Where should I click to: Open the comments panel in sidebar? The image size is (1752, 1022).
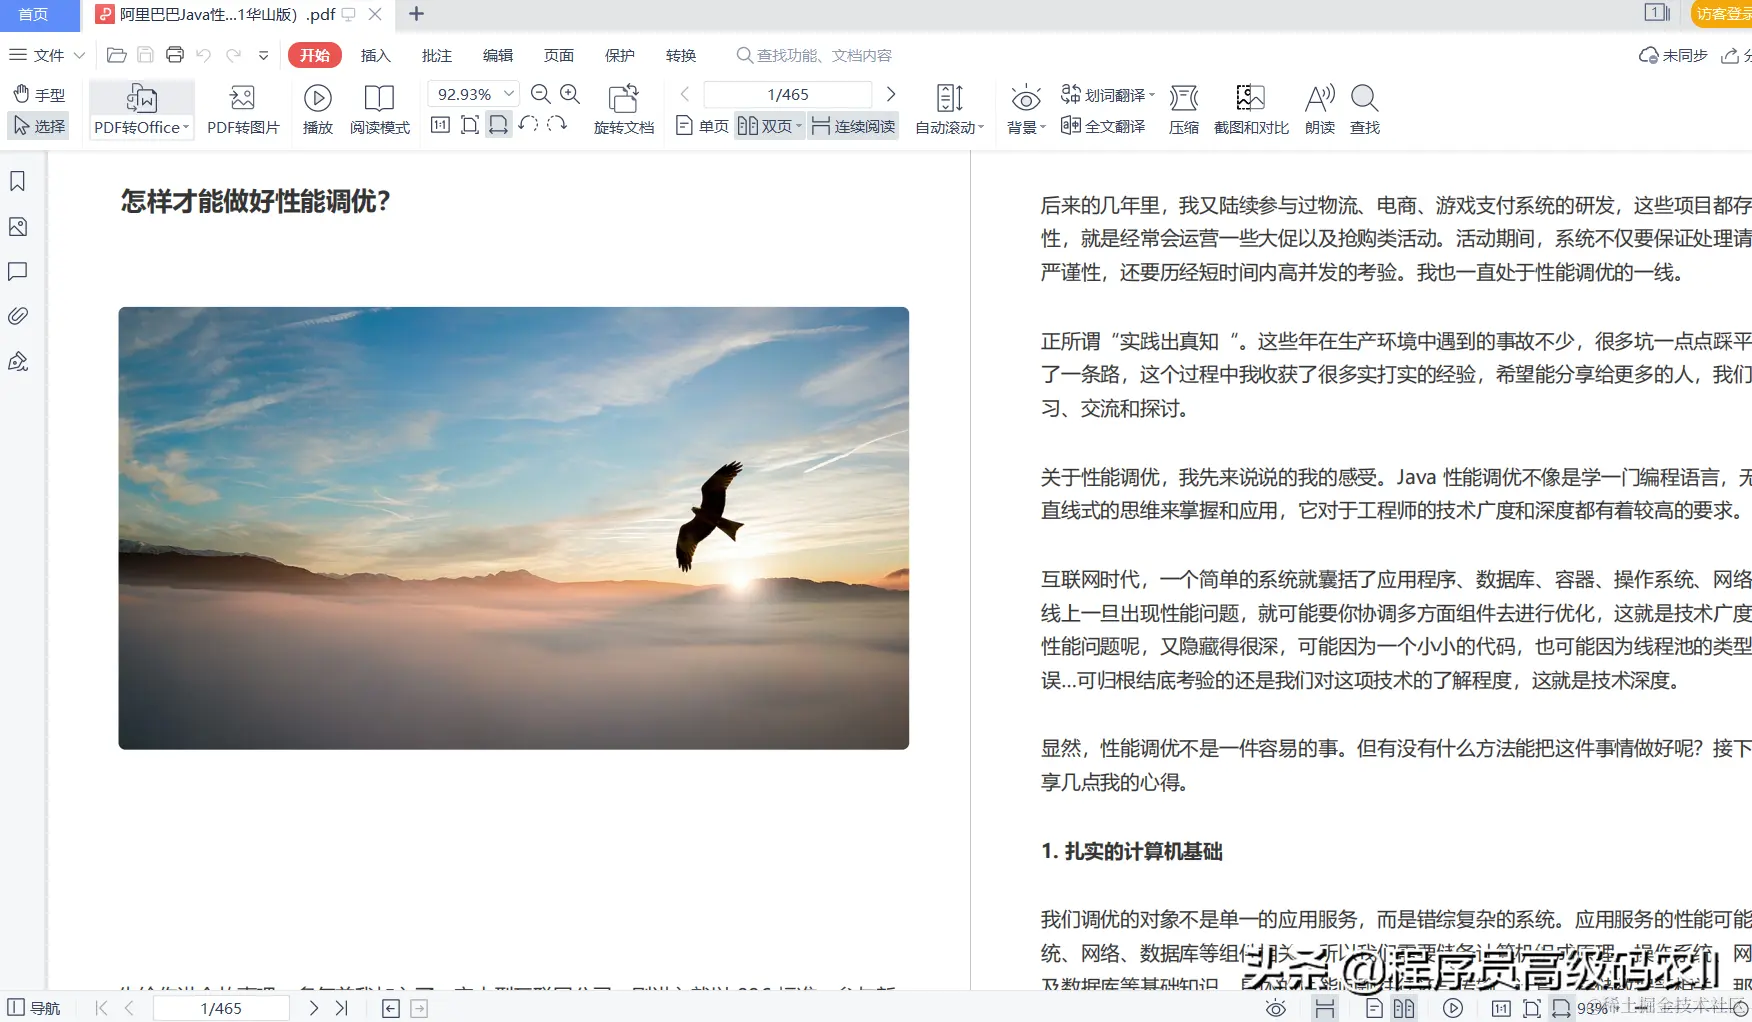pos(17,271)
